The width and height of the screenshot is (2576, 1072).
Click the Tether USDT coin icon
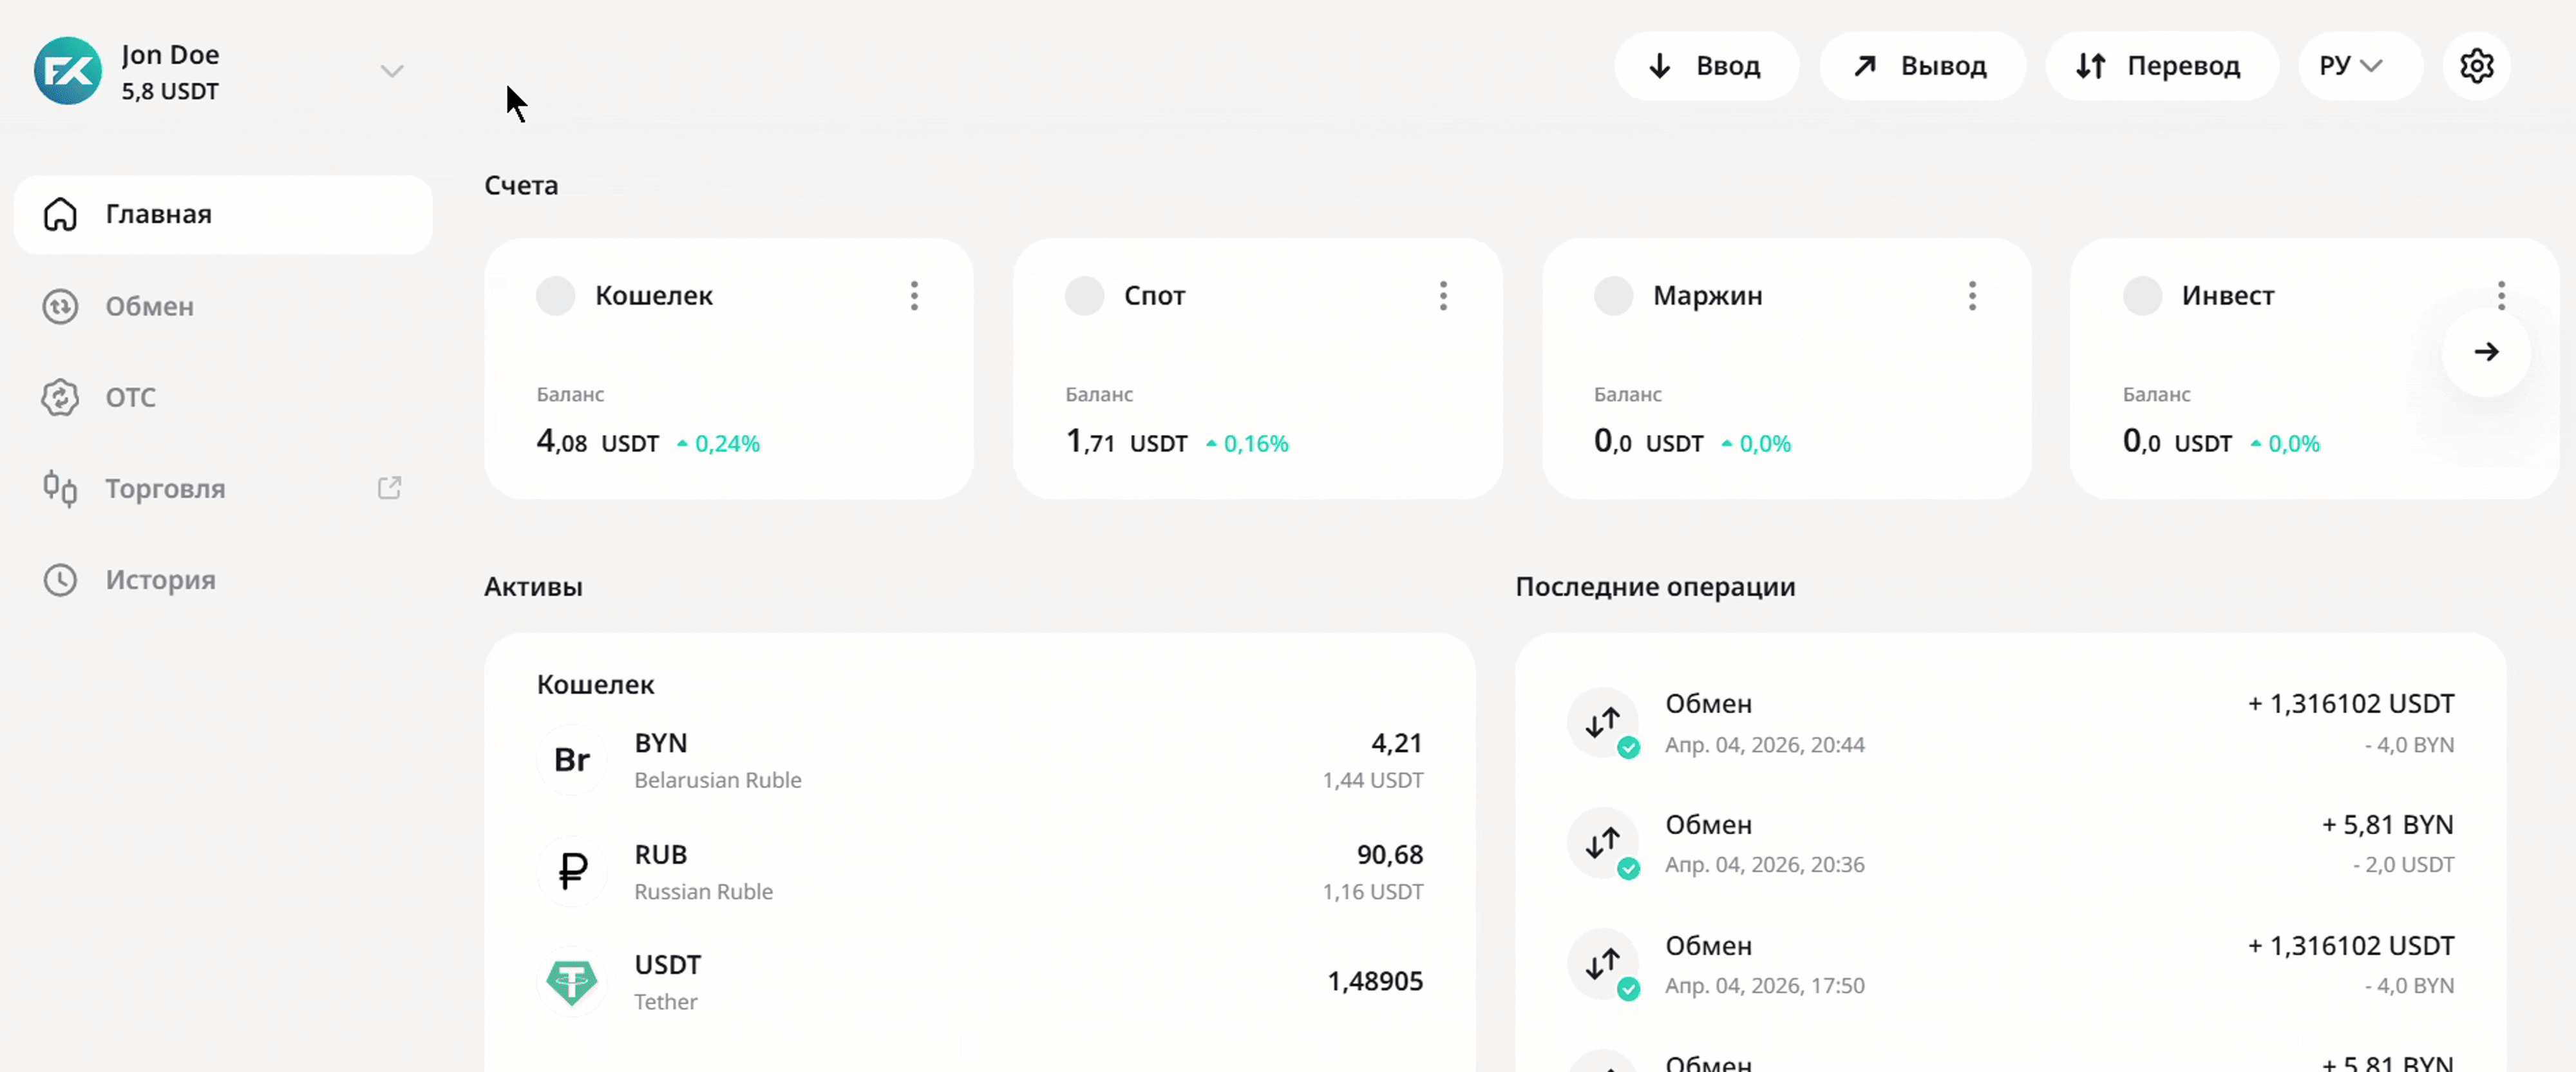(572, 981)
